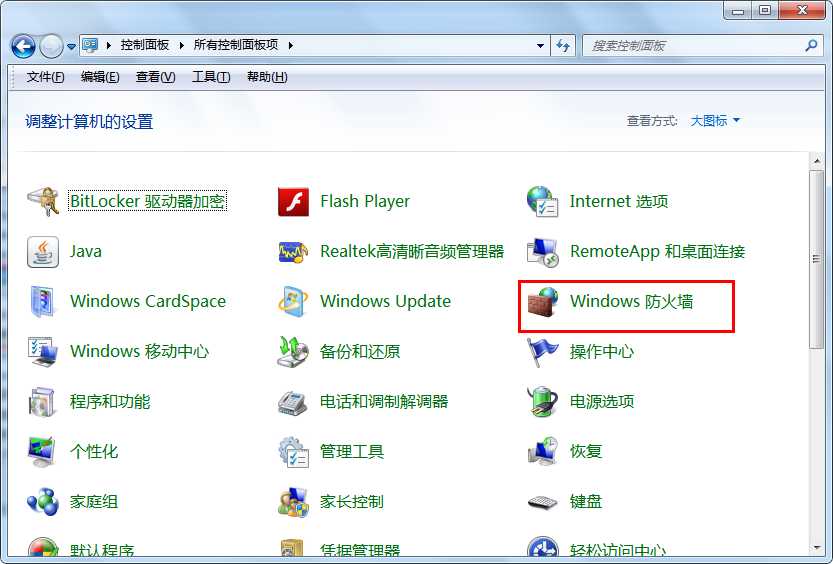
Task: Click the Forward navigation button
Action: (52, 46)
